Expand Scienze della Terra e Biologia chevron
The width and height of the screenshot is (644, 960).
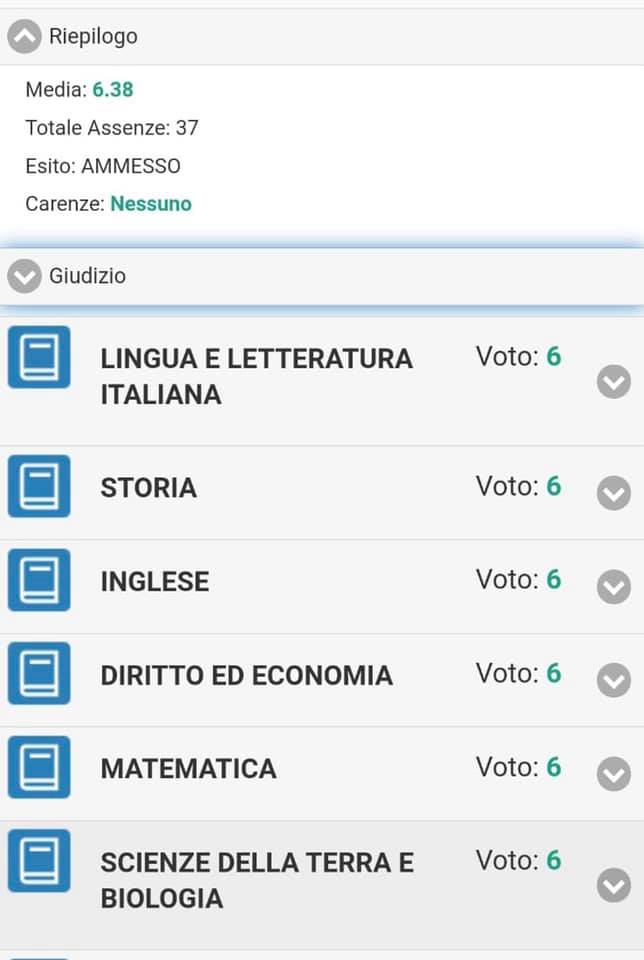point(614,885)
